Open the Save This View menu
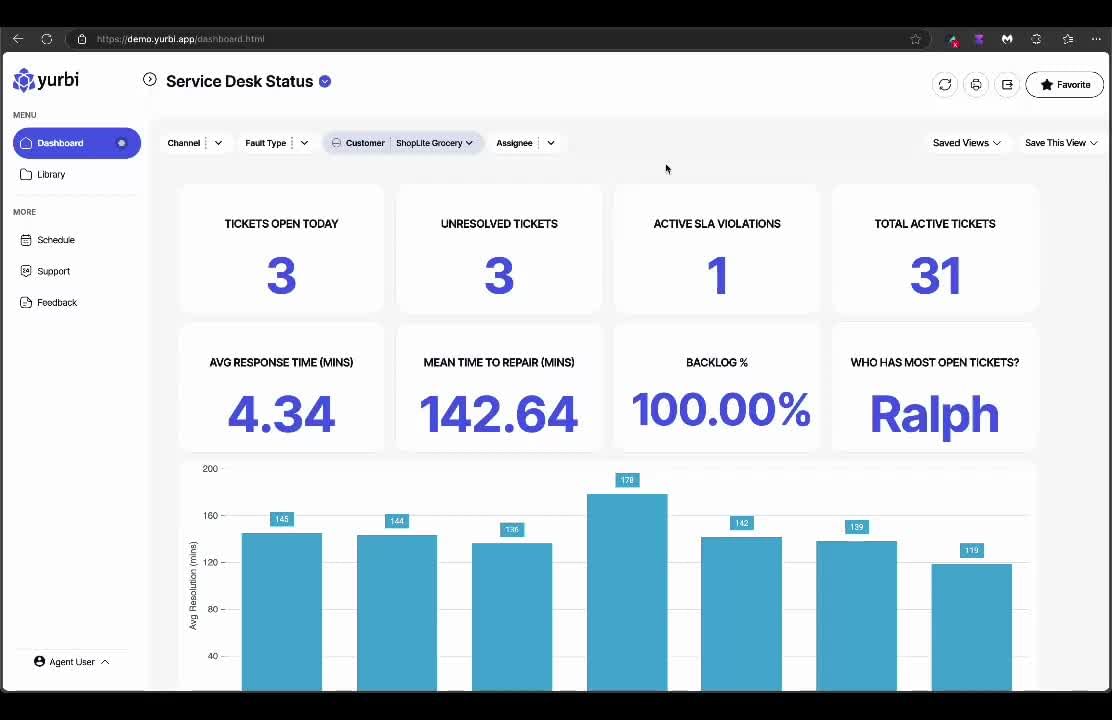Screen dimensions: 1112x720 [x=1060, y=143]
